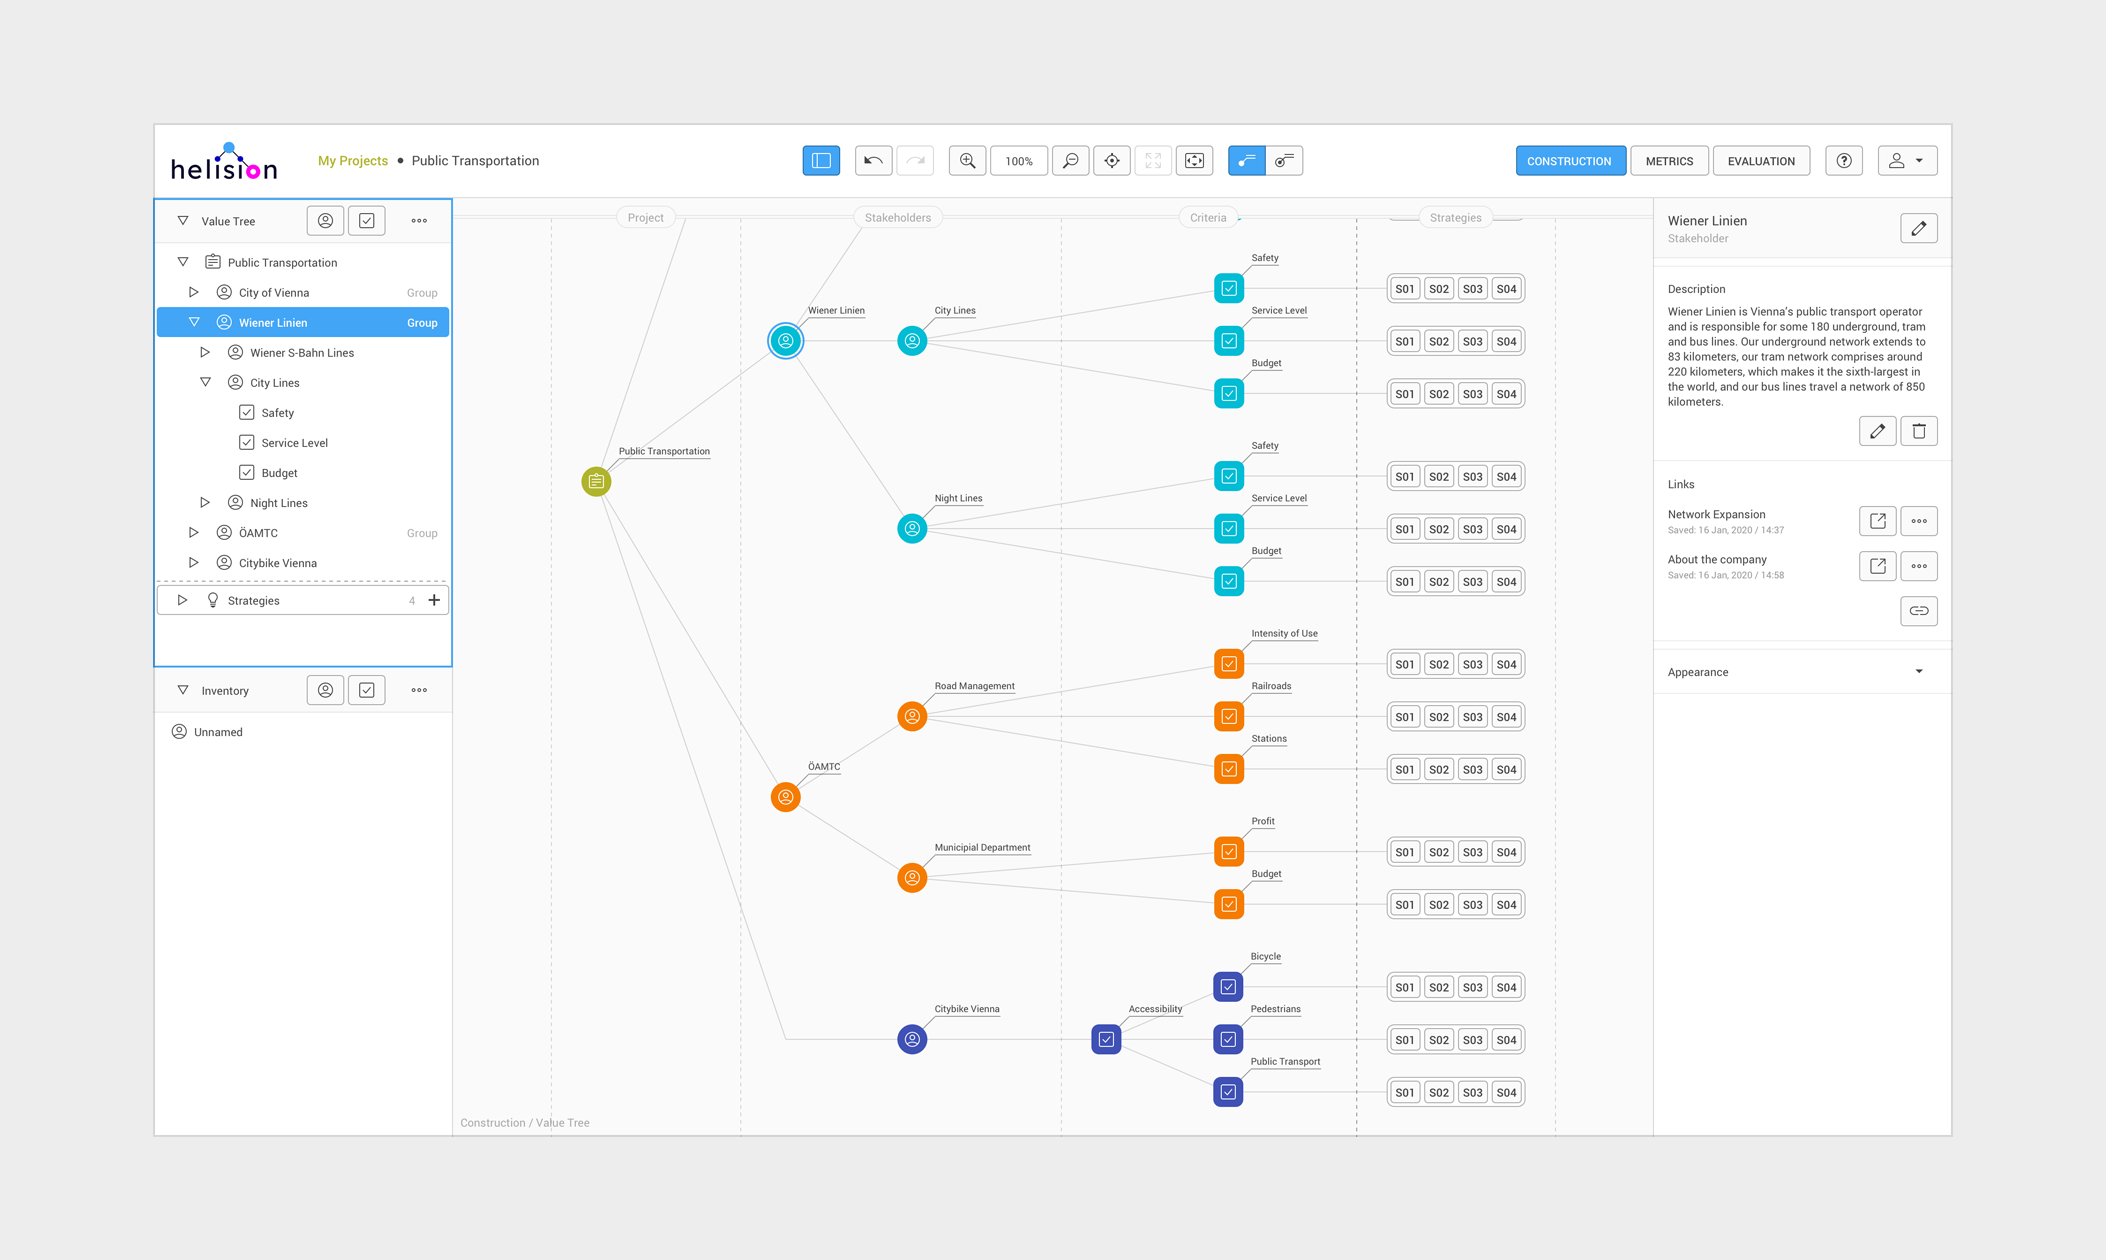Click S01 strategy for Bicycle row
This screenshot has height=1260, width=2106.
1404,988
